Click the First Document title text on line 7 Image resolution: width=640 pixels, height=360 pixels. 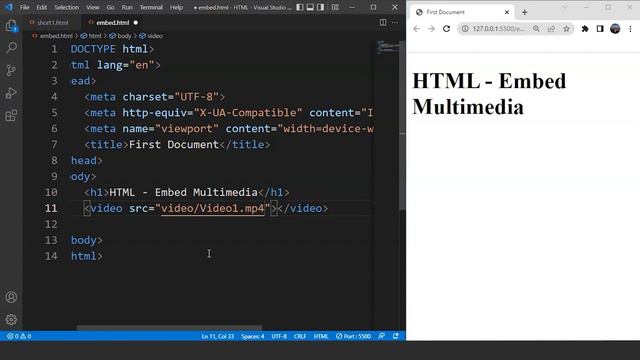(173, 144)
